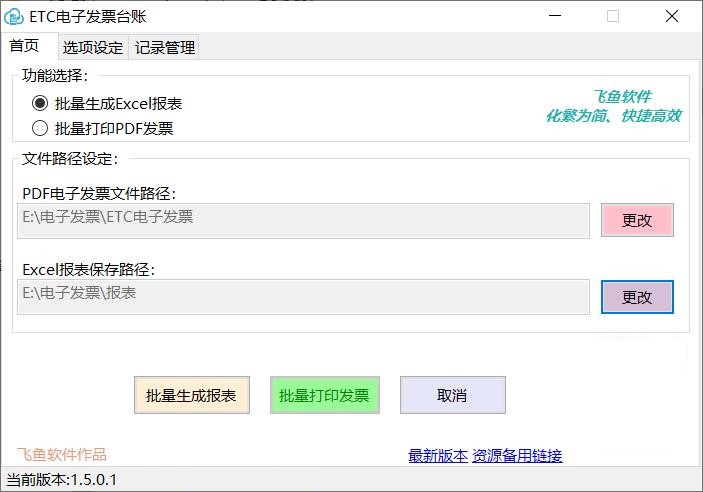Hit the green 批量打印发票 button
This screenshot has height=492, width=703.
(324, 395)
